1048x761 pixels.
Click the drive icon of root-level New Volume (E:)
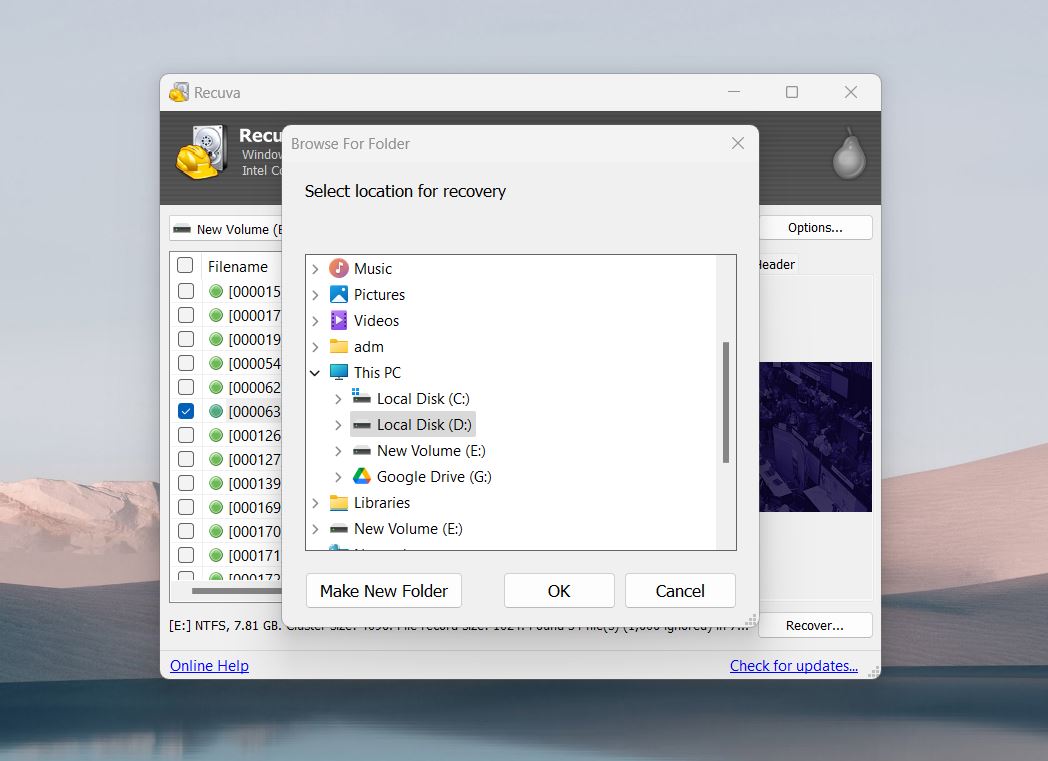pyautogui.click(x=339, y=529)
